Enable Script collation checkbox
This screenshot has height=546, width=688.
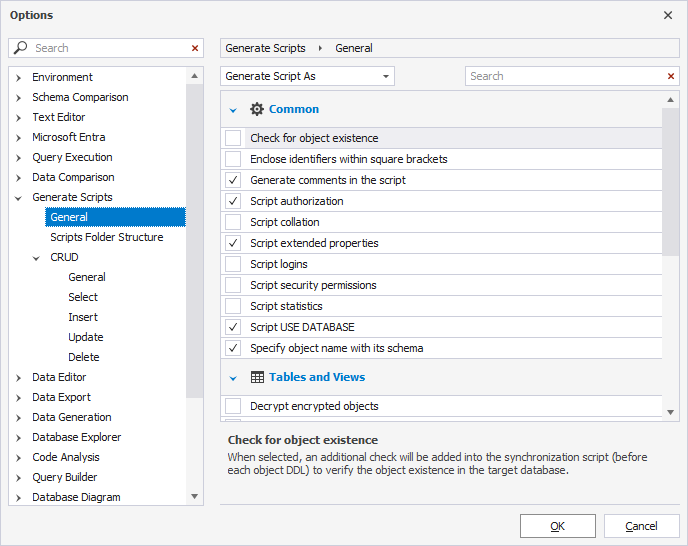(x=233, y=222)
